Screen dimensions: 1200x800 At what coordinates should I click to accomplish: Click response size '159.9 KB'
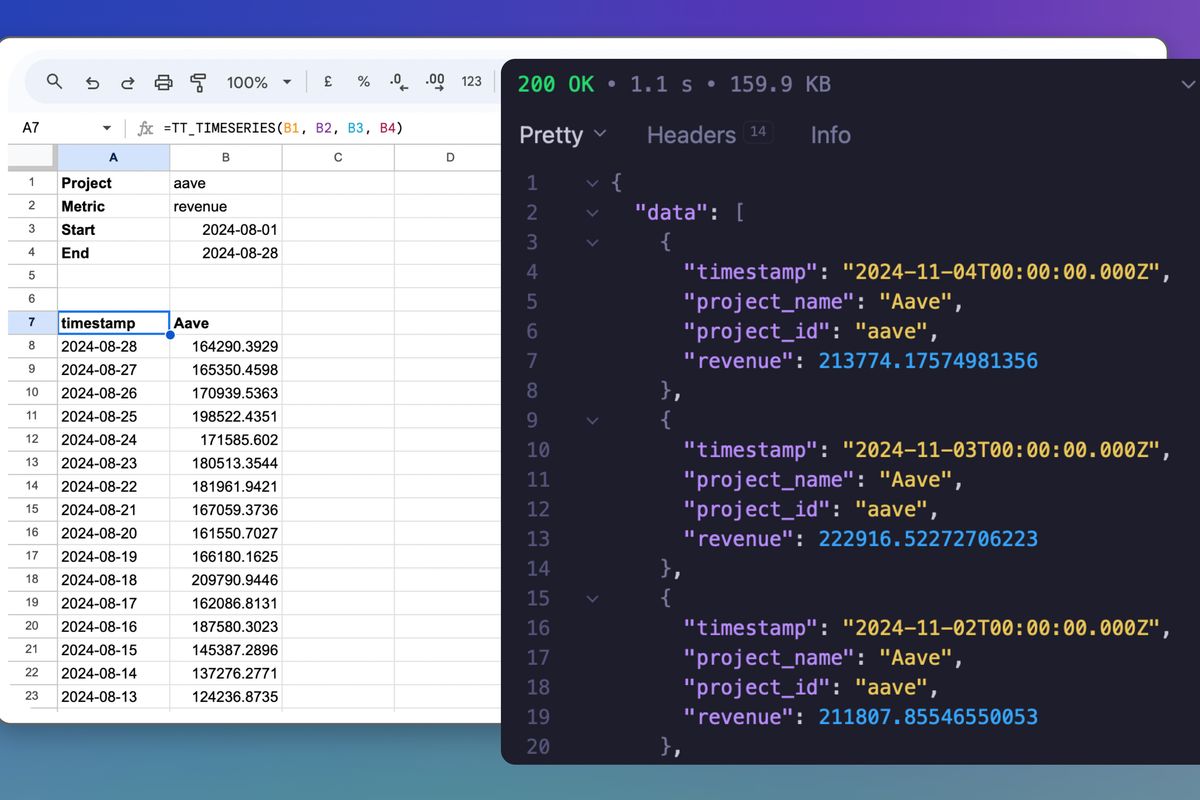[x=780, y=84]
